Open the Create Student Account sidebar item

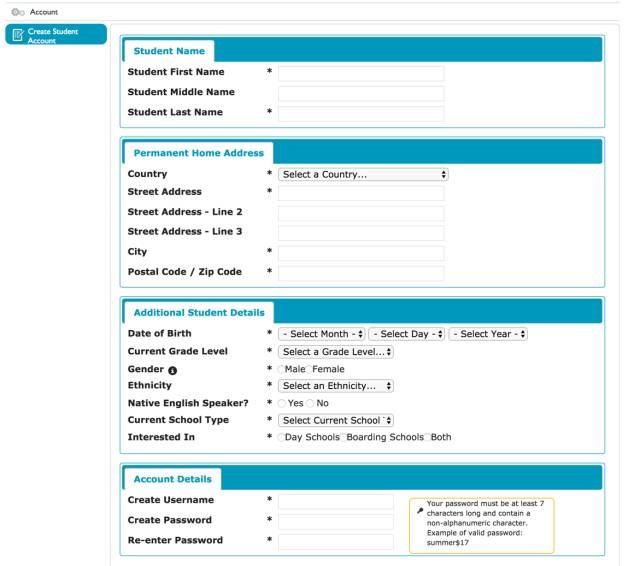55,36
